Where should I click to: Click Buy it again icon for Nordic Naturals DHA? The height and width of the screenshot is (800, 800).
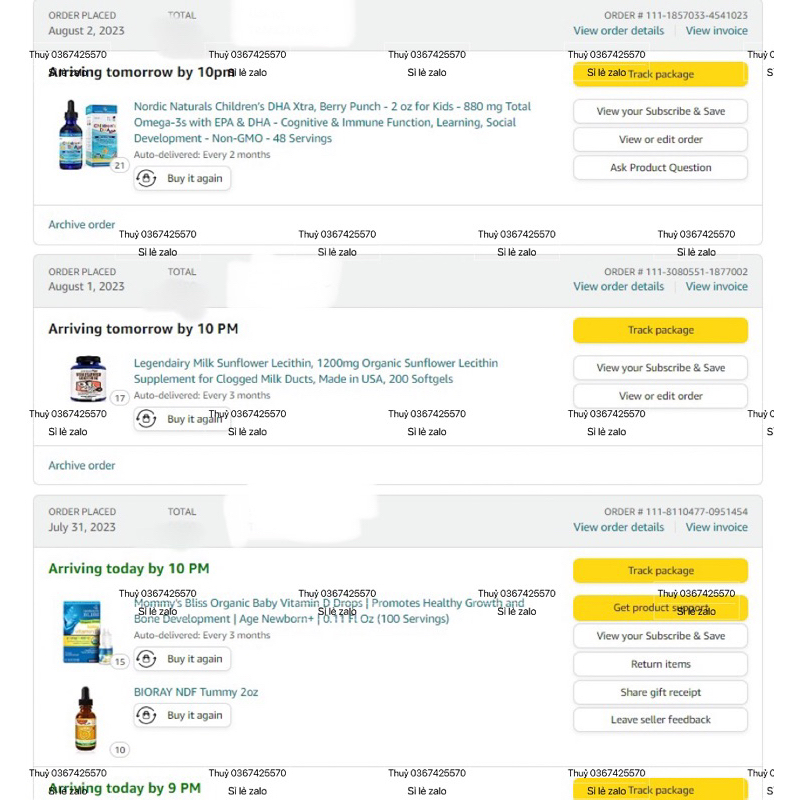tap(147, 179)
